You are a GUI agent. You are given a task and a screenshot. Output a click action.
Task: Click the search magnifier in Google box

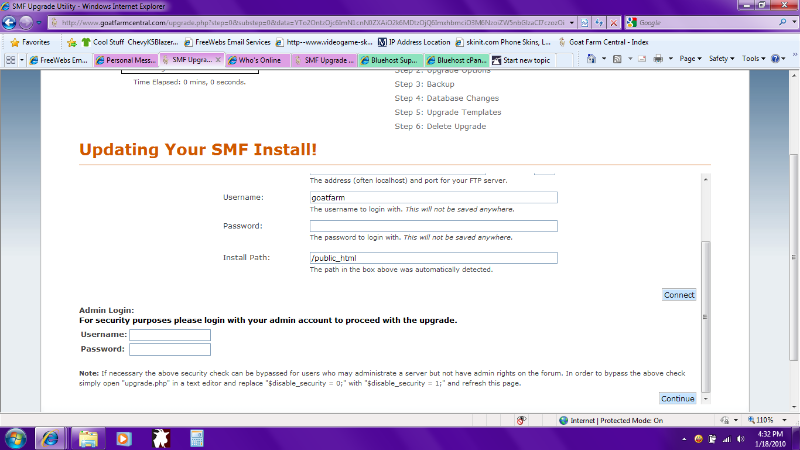[783, 22]
